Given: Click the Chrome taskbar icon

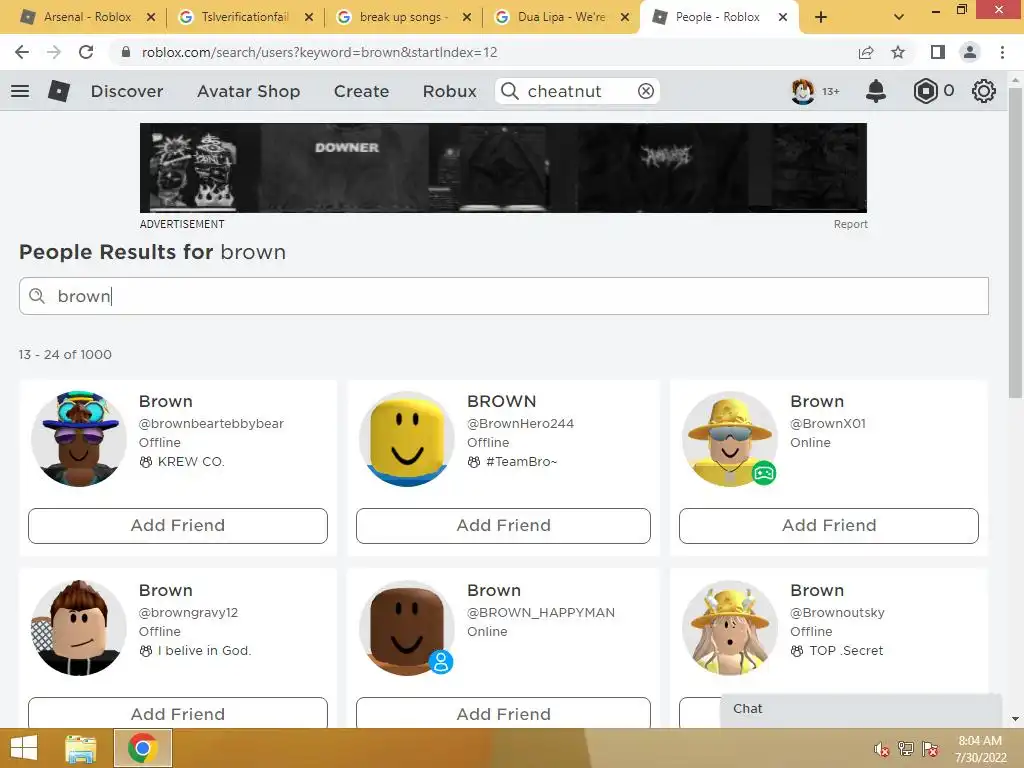Looking at the screenshot, I should click(143, 748).
